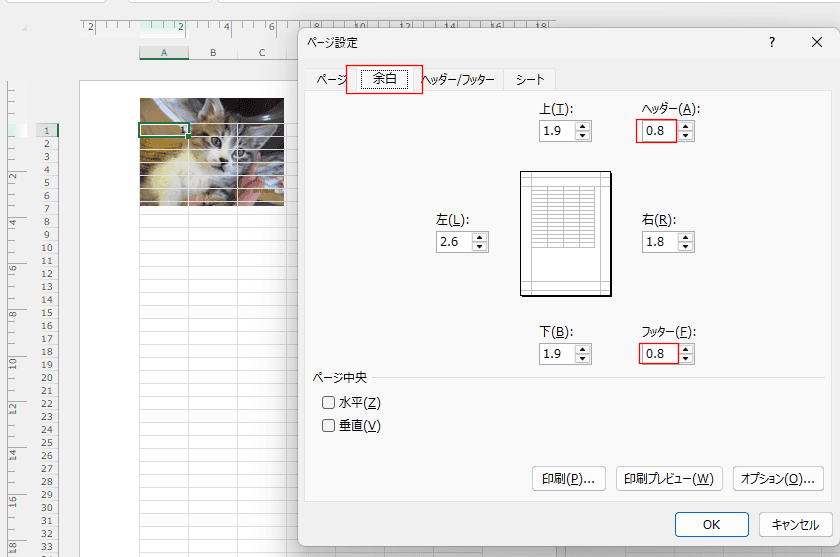
Task: Select the 余白 tab
Action: [384, 79]
